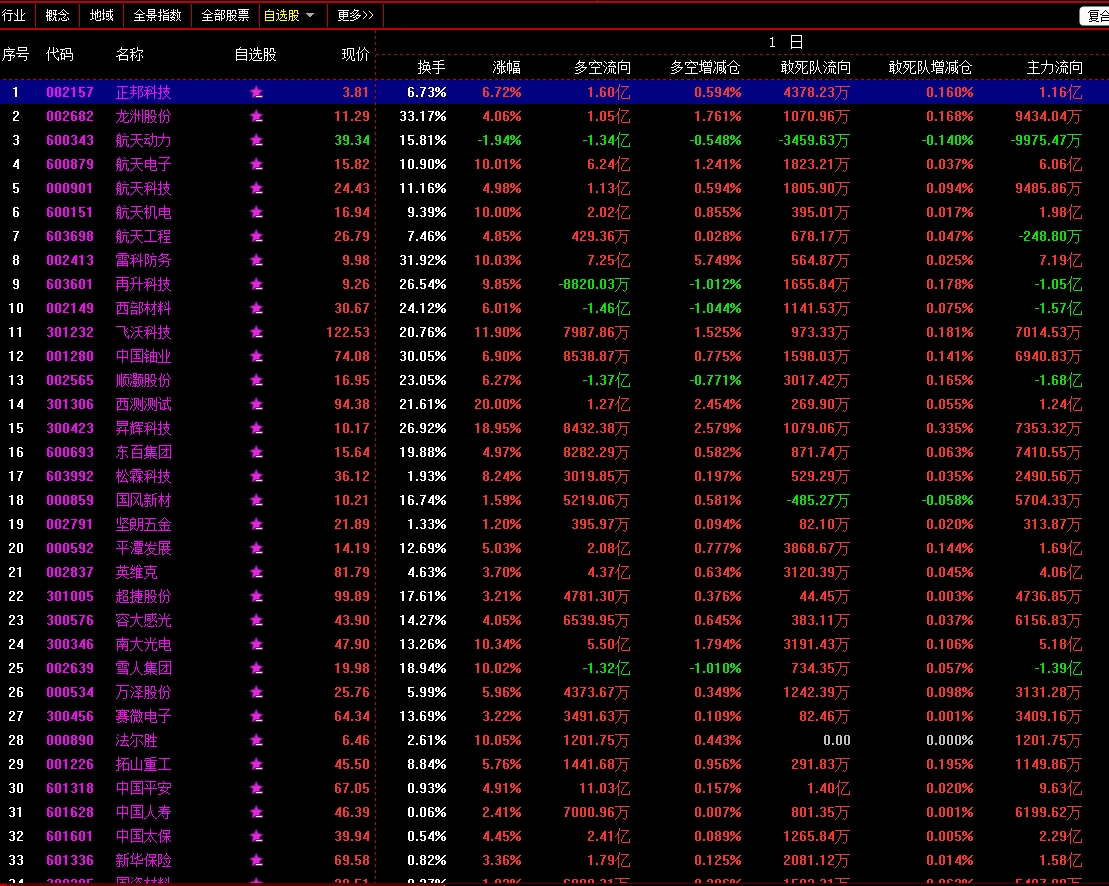The height and width of the screenshot is (886, 1109).
Task: Toggle favorite star for 坚朗五金
Action: pyautogui.click(x=256, y=525)
